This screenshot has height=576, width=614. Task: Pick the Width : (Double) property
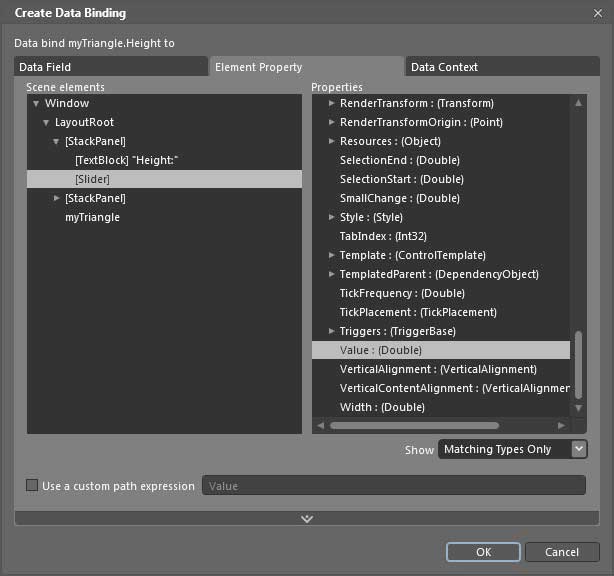382,407
